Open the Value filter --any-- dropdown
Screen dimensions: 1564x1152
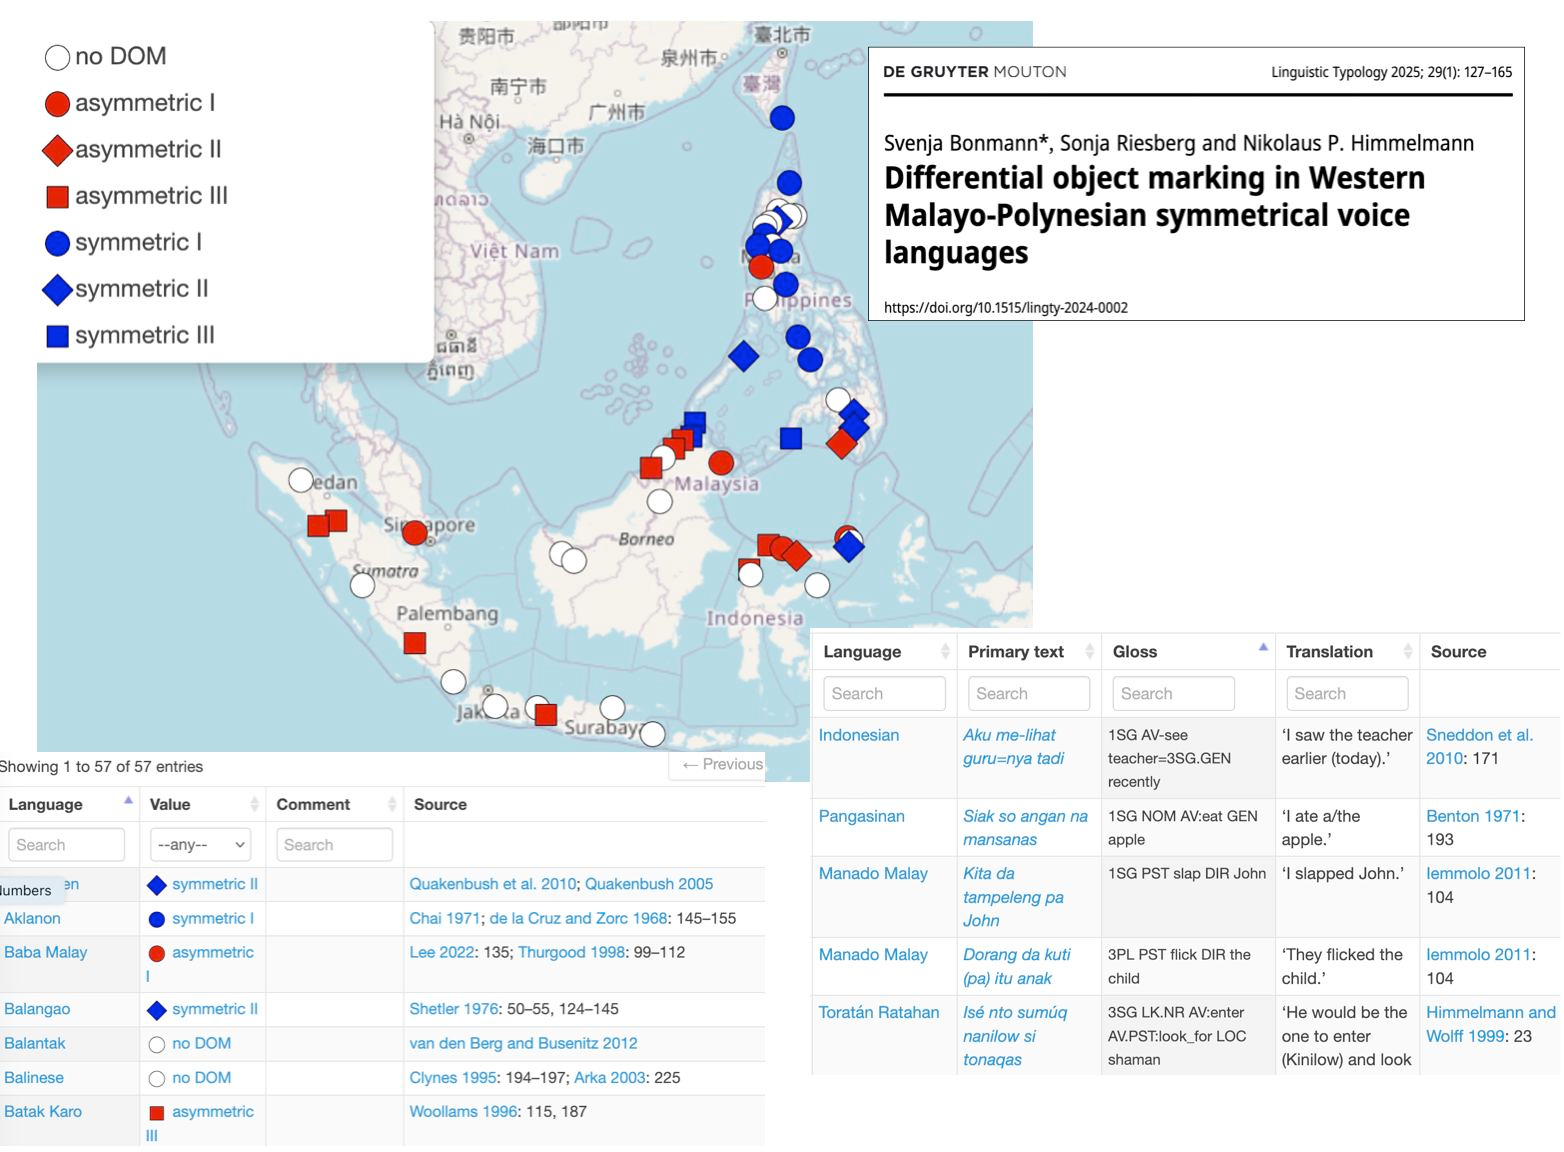[x=200, y=845]
